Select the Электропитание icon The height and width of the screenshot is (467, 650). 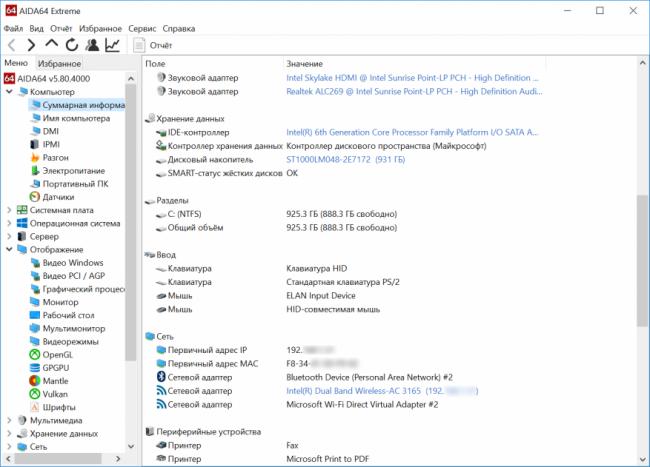tap(35, 170)
